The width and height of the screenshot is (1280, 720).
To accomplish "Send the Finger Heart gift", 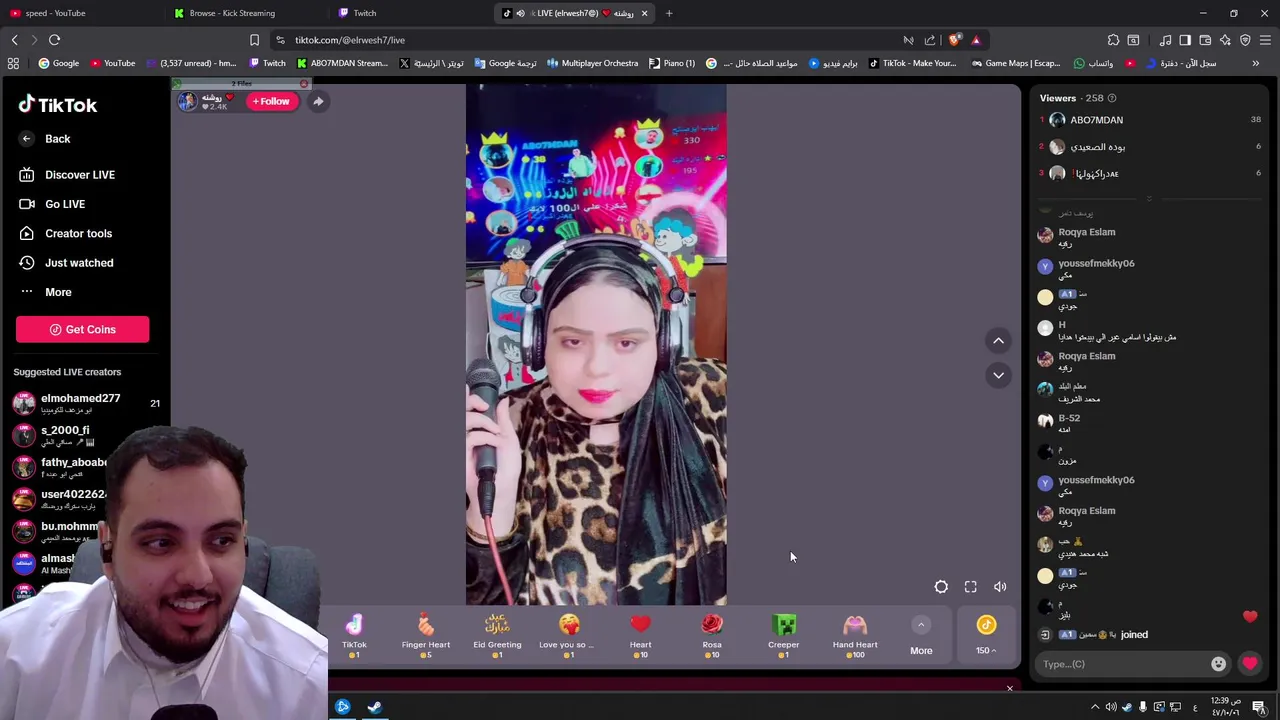I will (426, 636).
